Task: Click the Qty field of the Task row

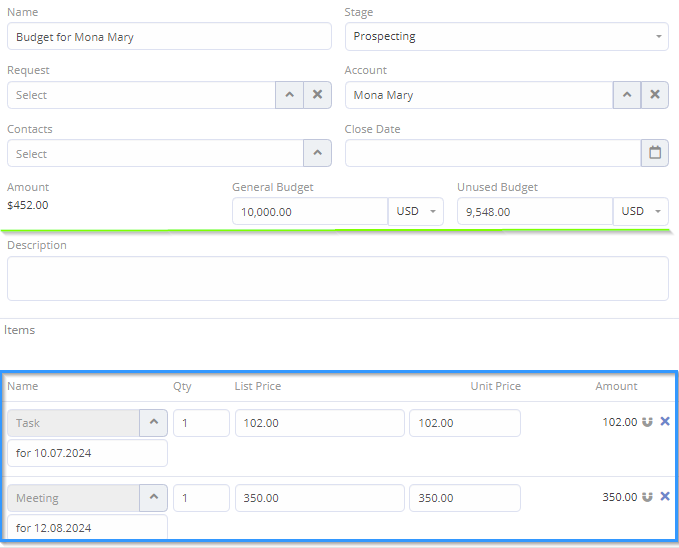Action: point(201,423)
